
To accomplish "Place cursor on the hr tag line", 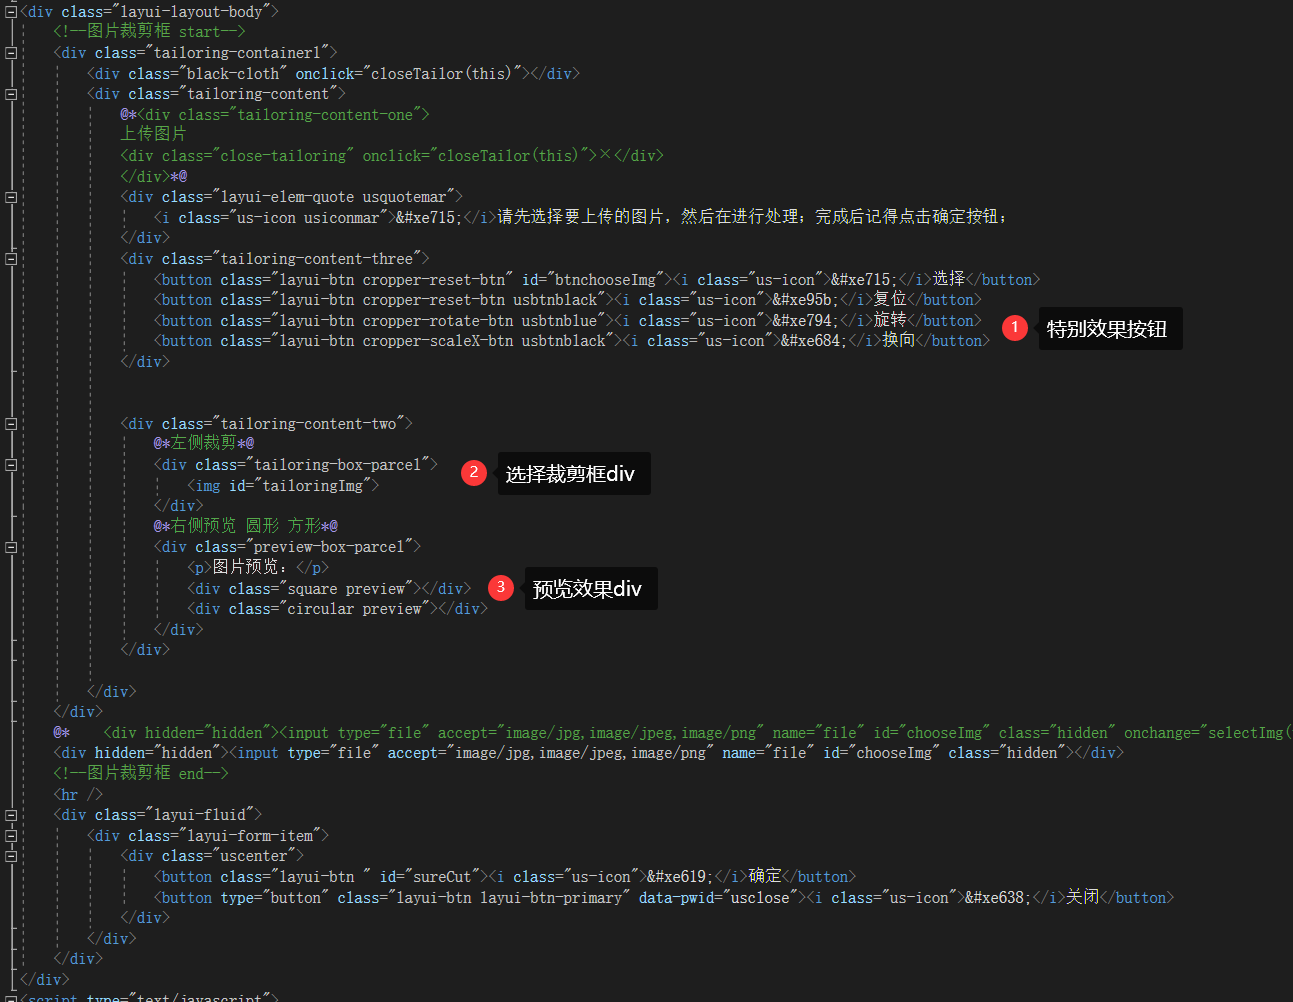I will (78, 795).
